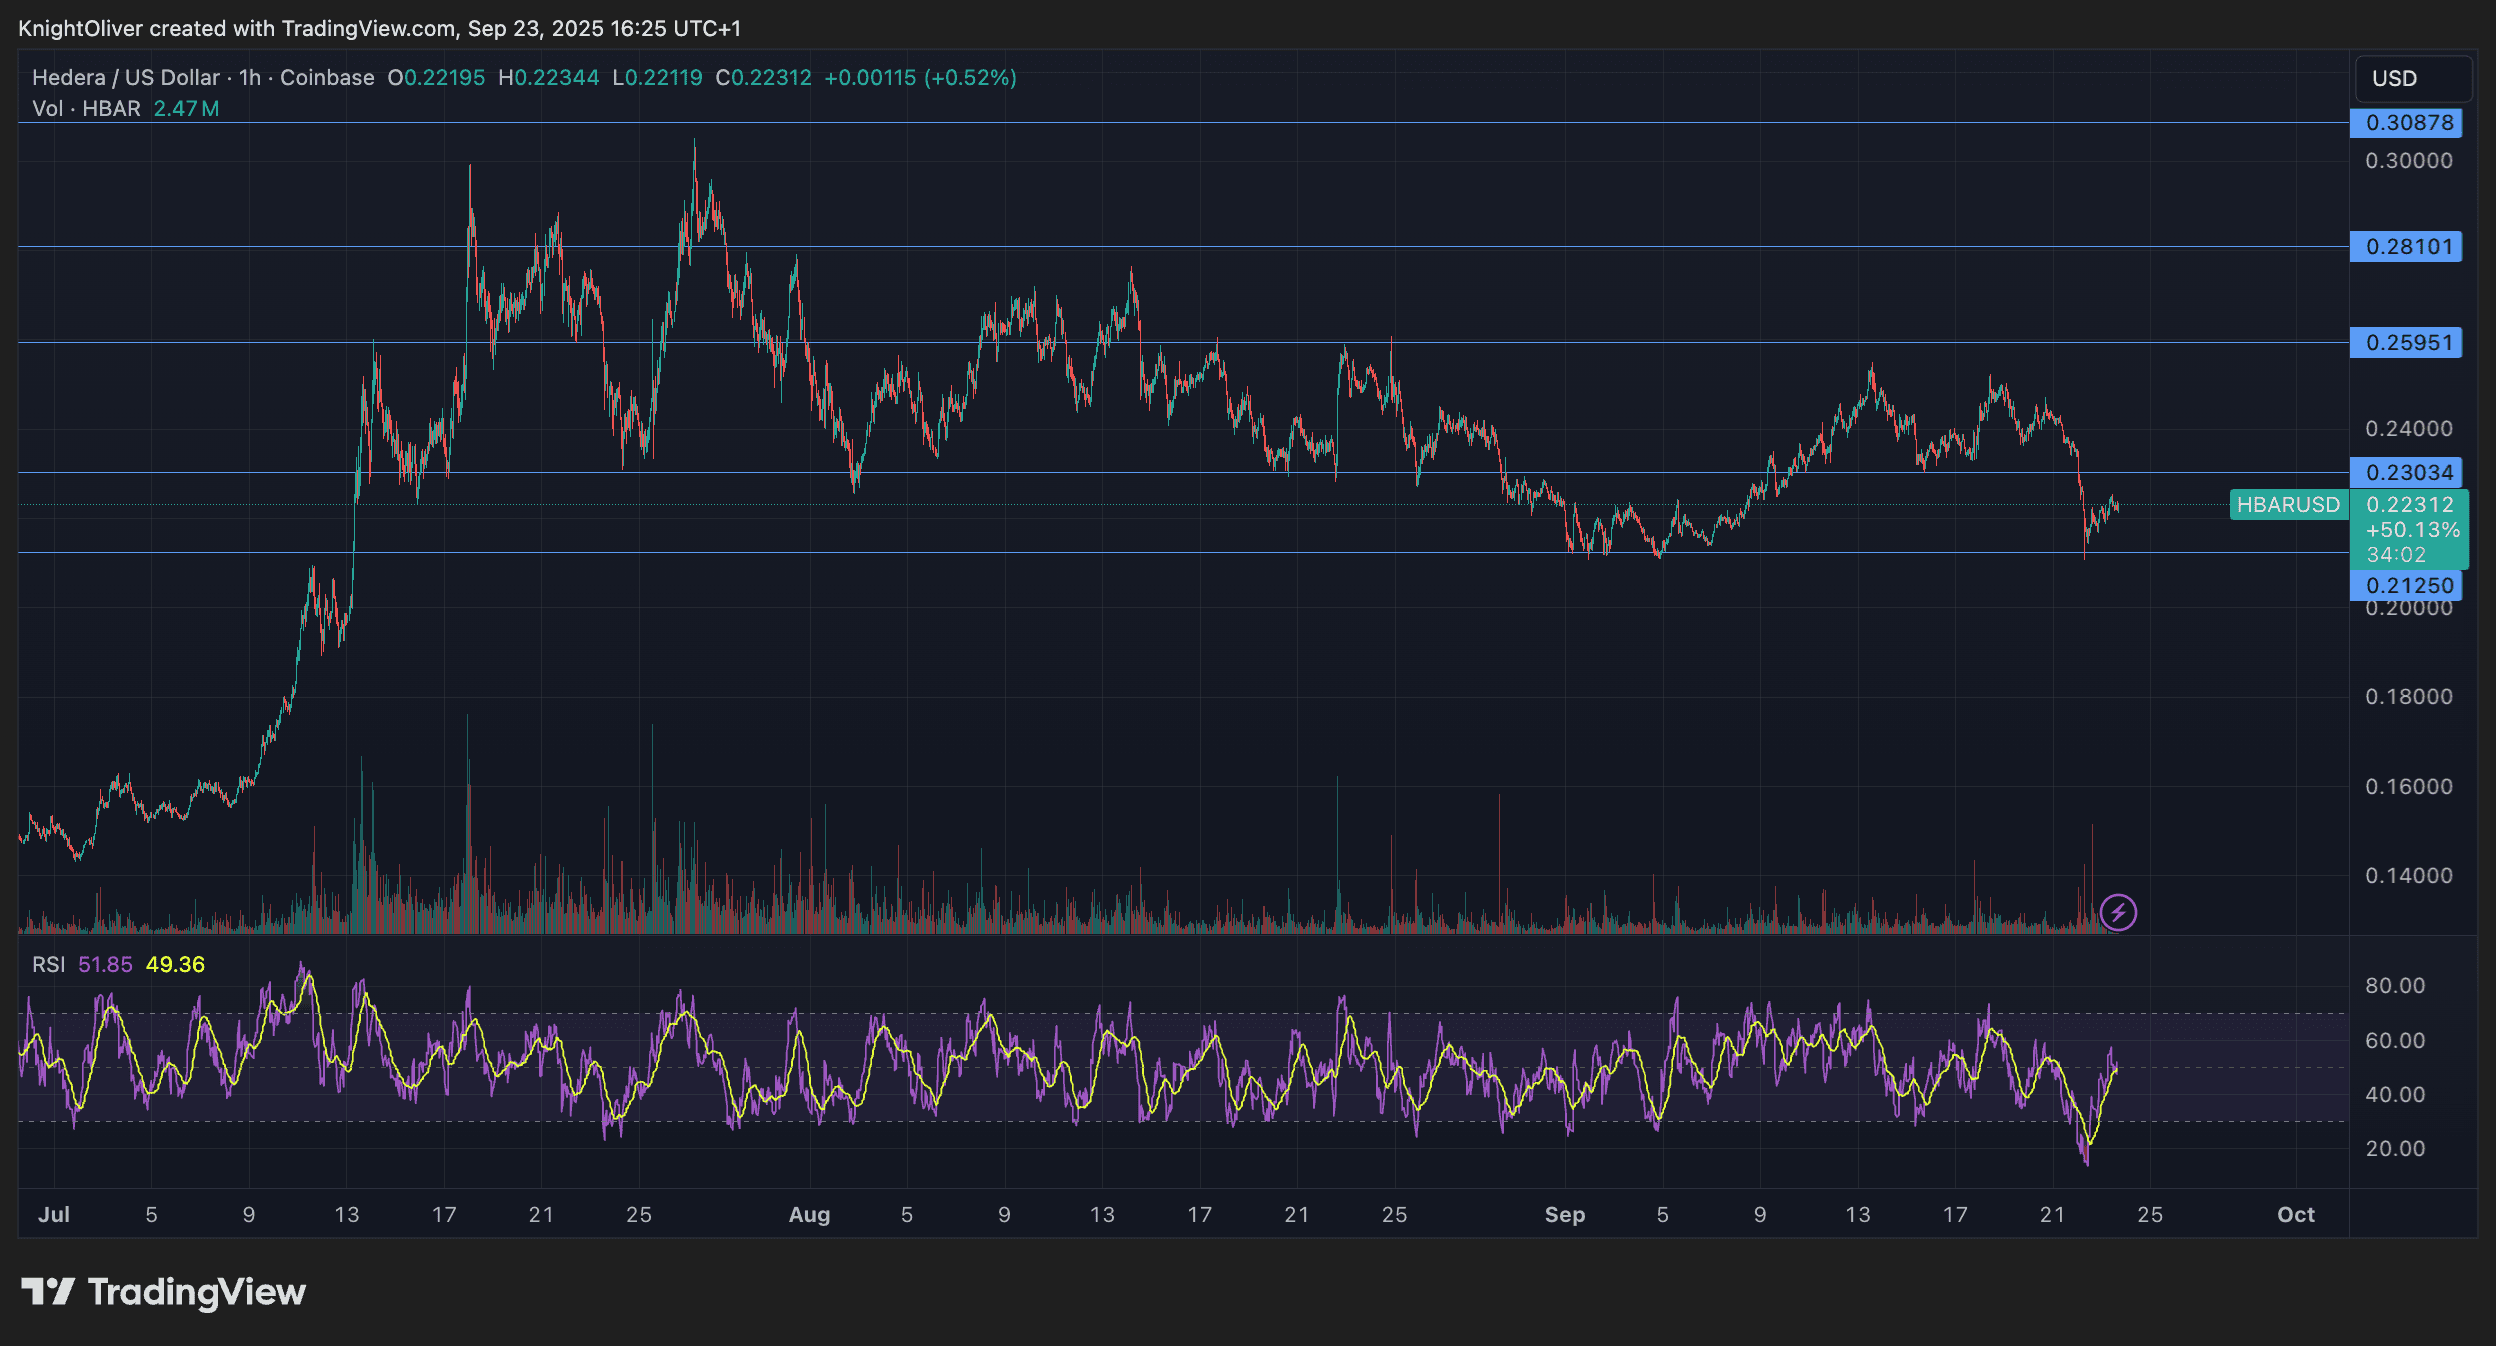
Task: Click the HBARUSD current price label
Action: tap(2289, 505)
